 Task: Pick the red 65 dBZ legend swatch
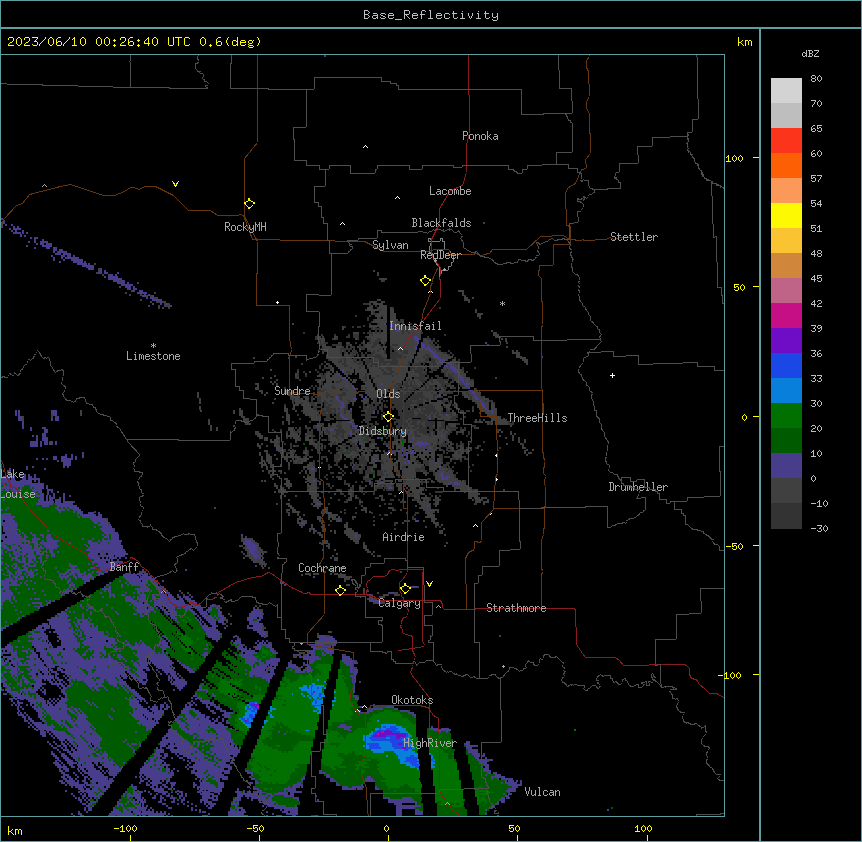(786, 141)
